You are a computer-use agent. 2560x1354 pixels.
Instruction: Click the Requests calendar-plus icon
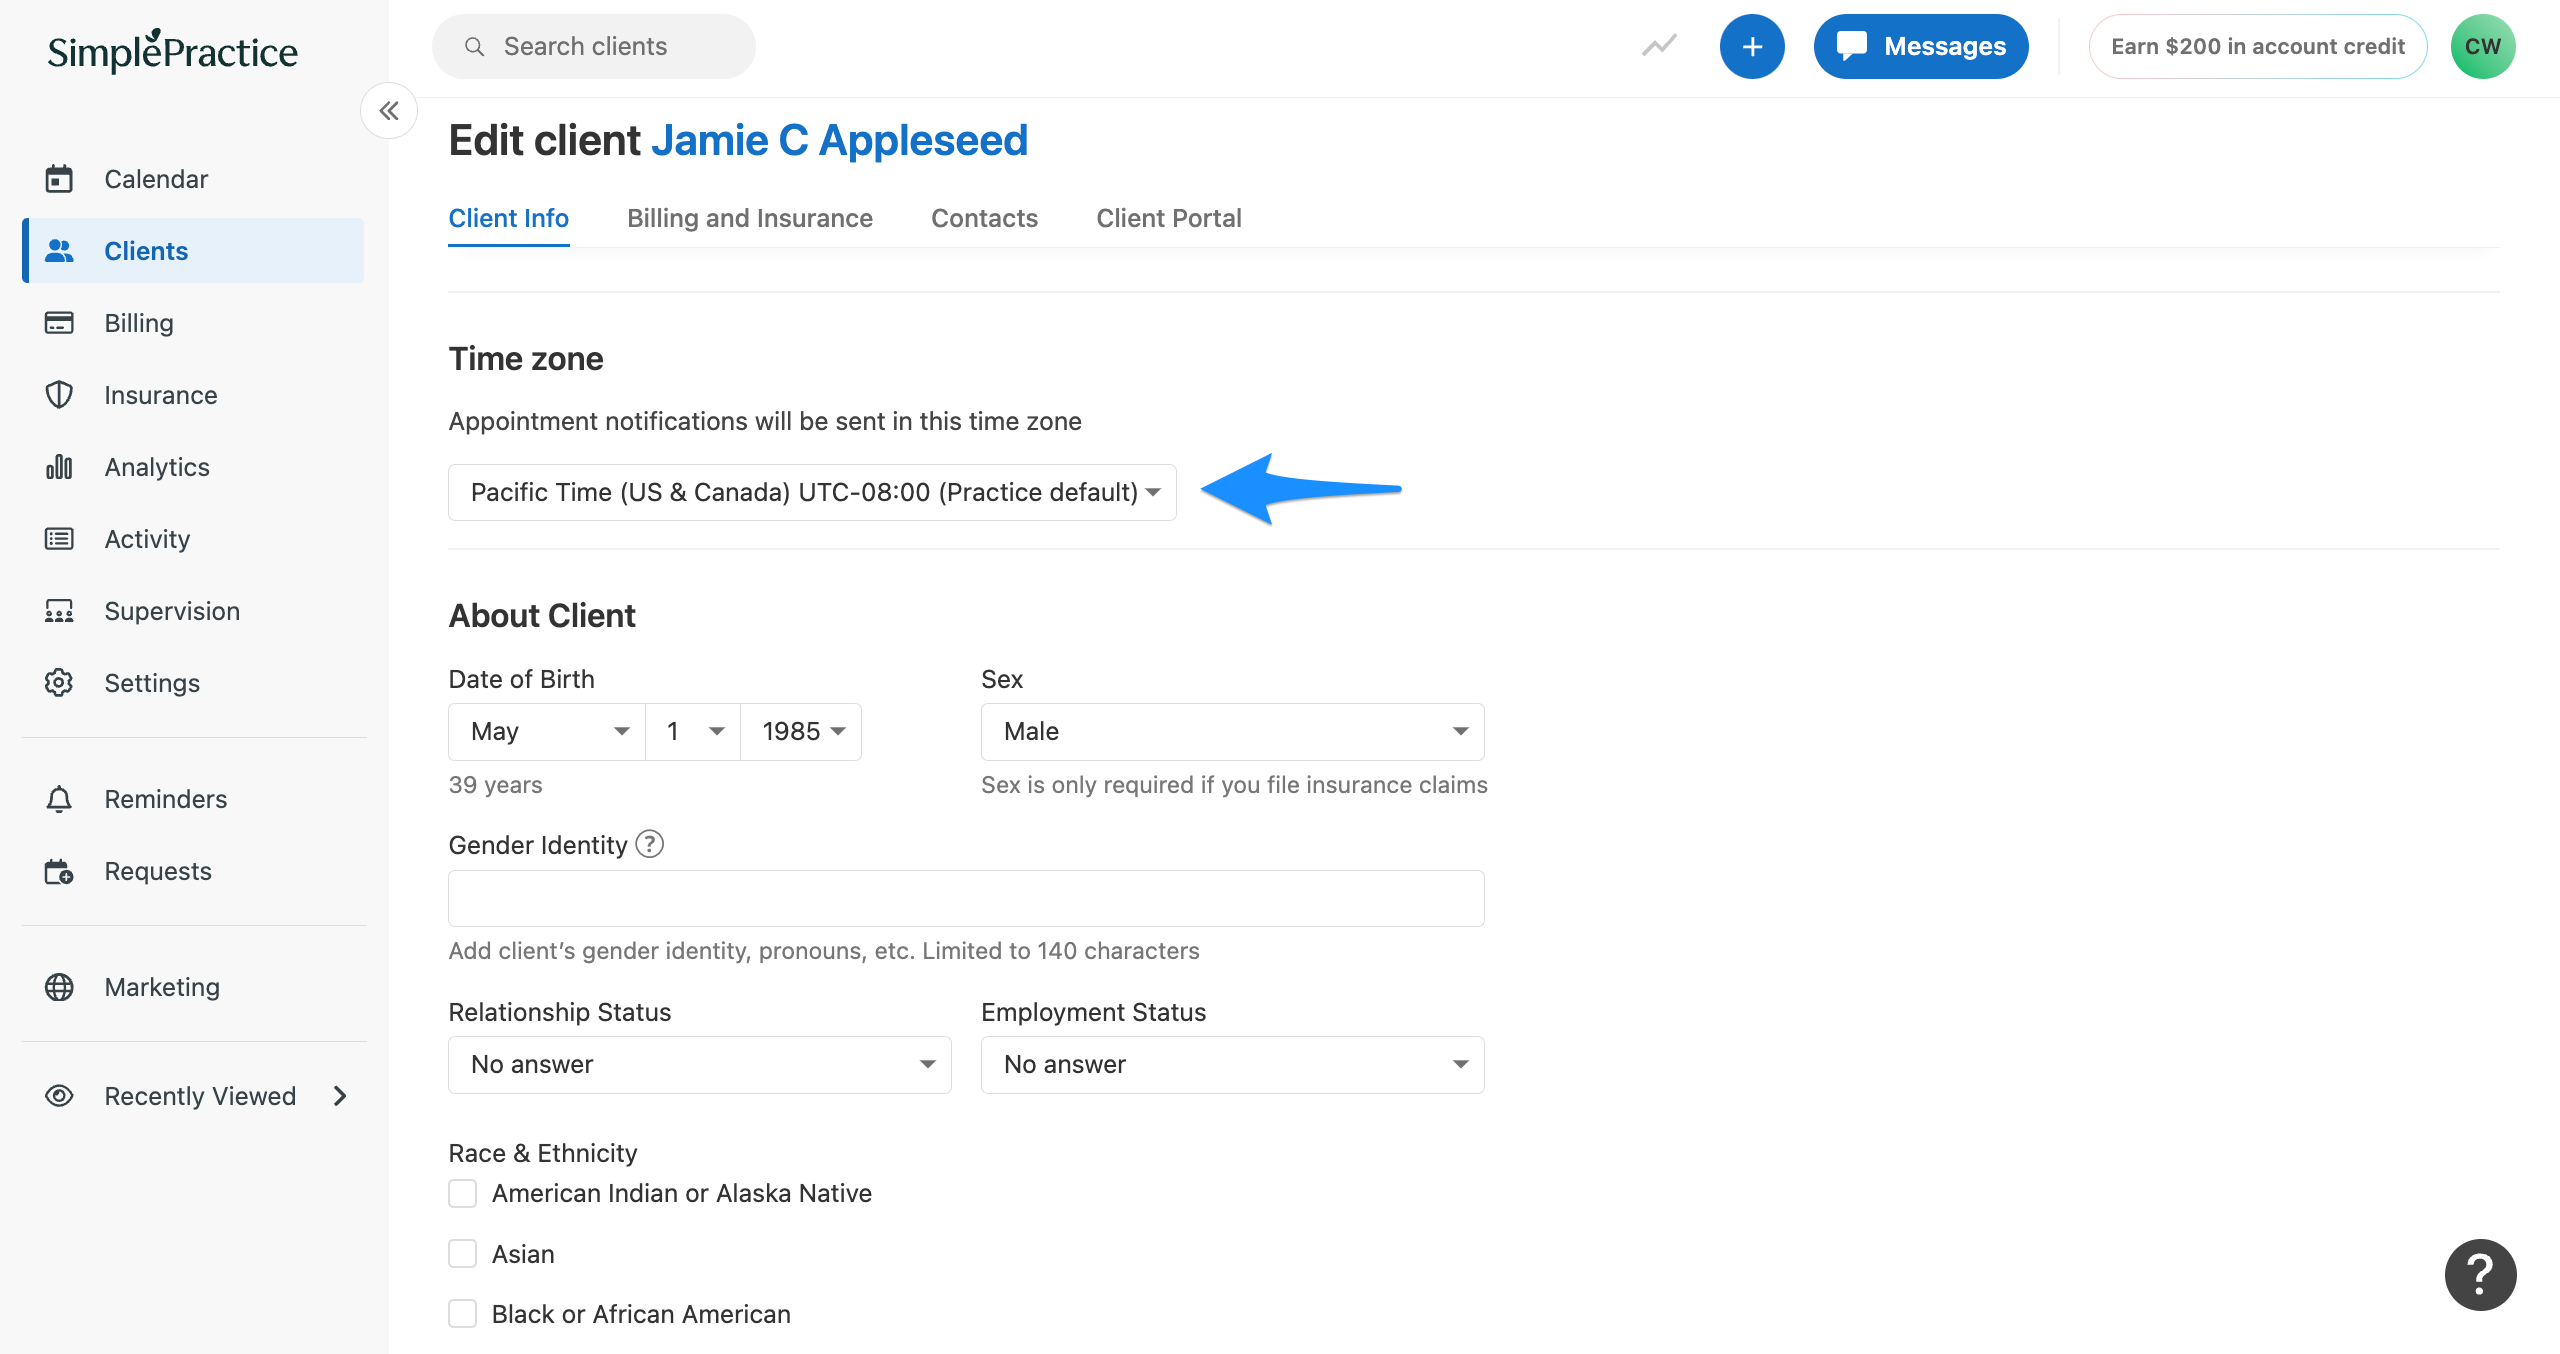(x=59, y=871)
